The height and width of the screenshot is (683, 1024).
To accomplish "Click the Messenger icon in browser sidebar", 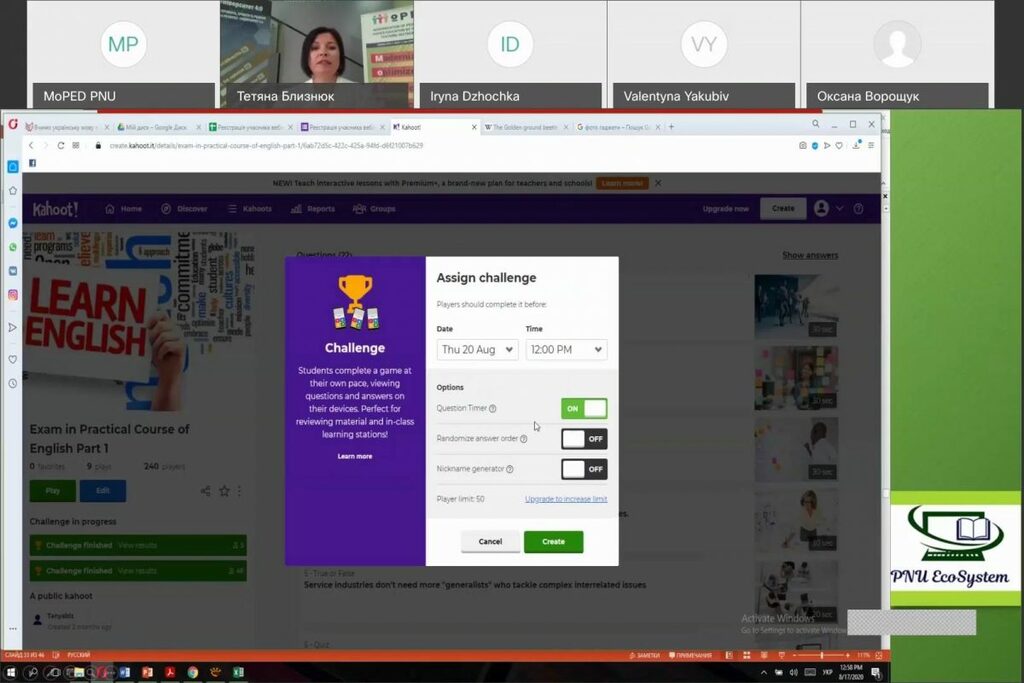I will 13,222.
